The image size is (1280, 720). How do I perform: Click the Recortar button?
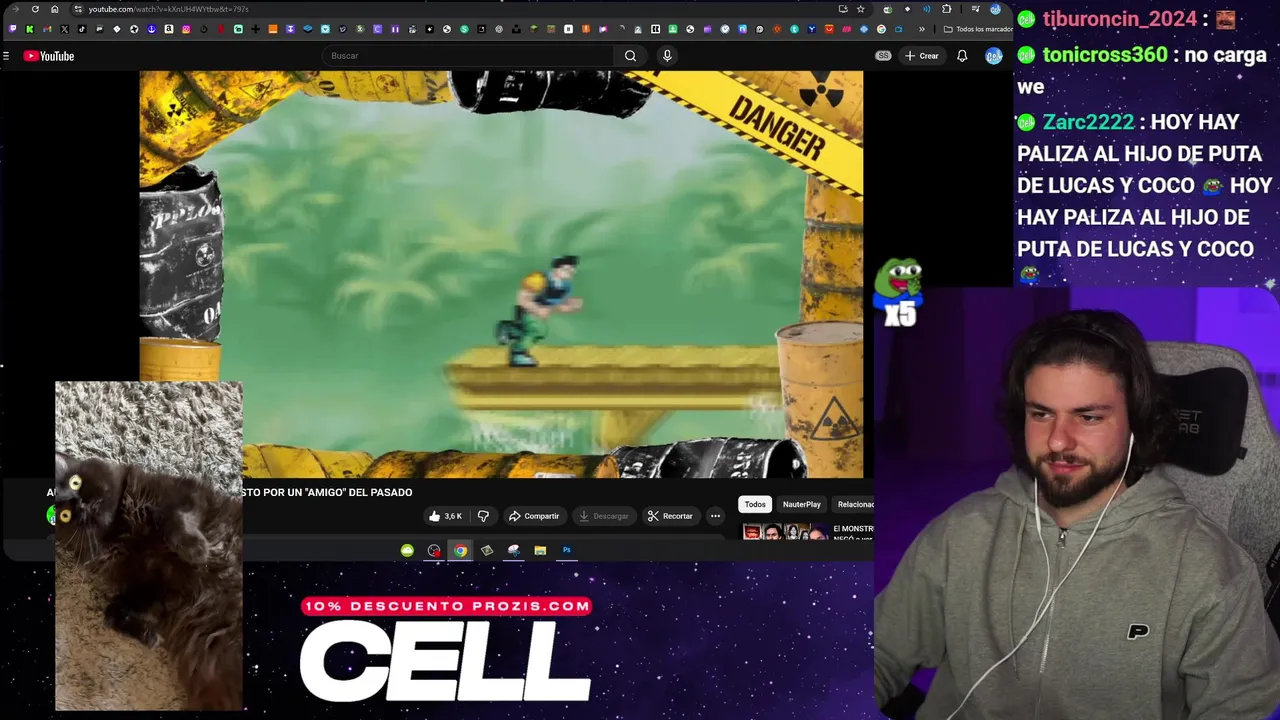[670, 516]
